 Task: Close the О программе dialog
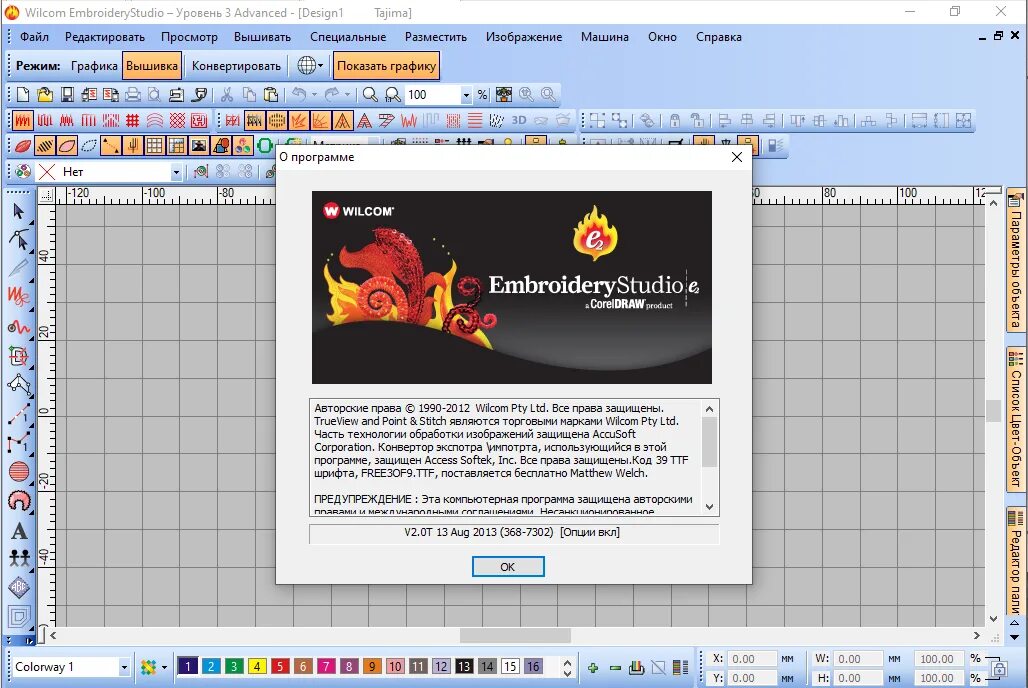737,157
